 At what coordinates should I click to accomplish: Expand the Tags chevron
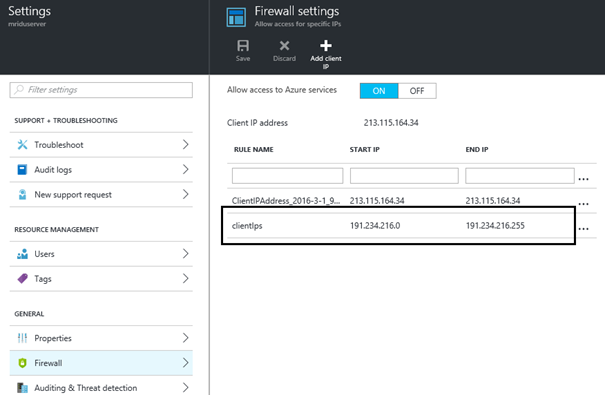click(x=186, y=279)
